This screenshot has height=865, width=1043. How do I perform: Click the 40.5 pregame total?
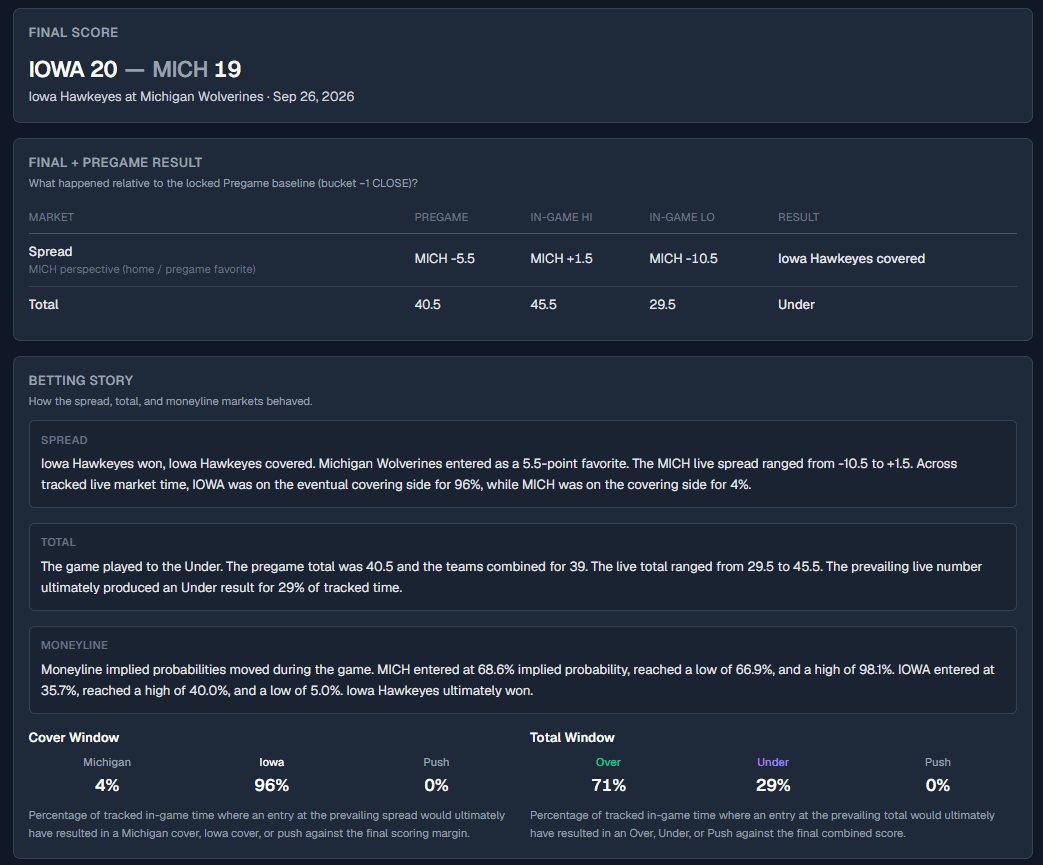coord(427,305)
